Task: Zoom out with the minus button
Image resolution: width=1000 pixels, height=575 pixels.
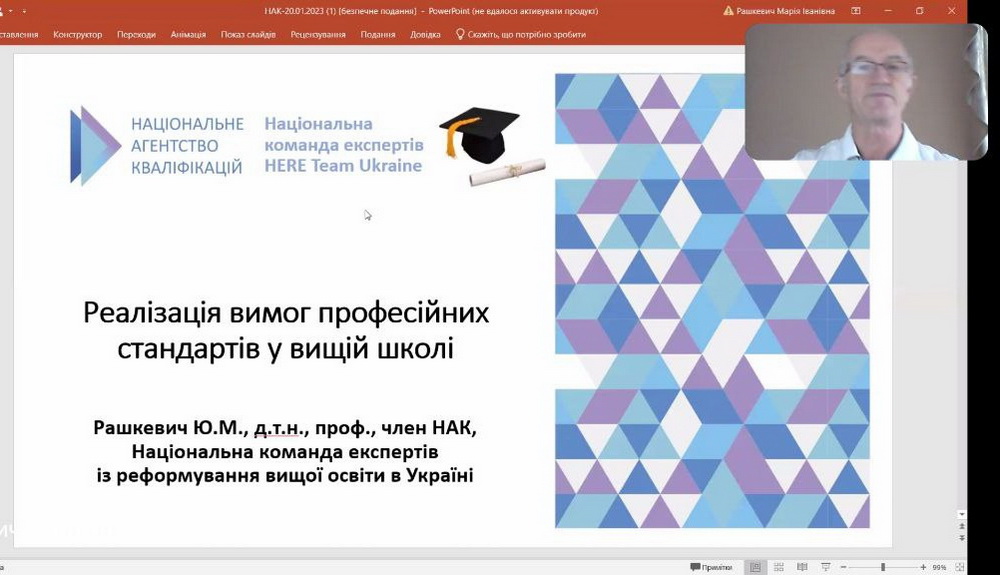Action: tap(843, 567)
